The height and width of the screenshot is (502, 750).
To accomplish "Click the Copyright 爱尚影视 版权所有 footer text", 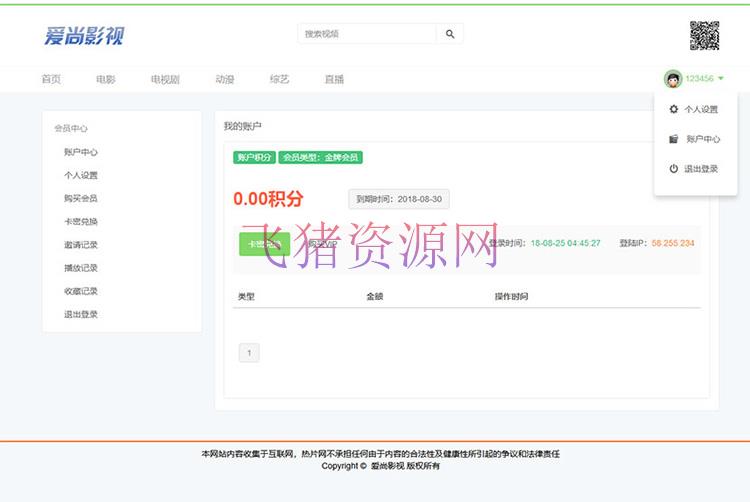I will pyautogui.click(x=380, y=466).
